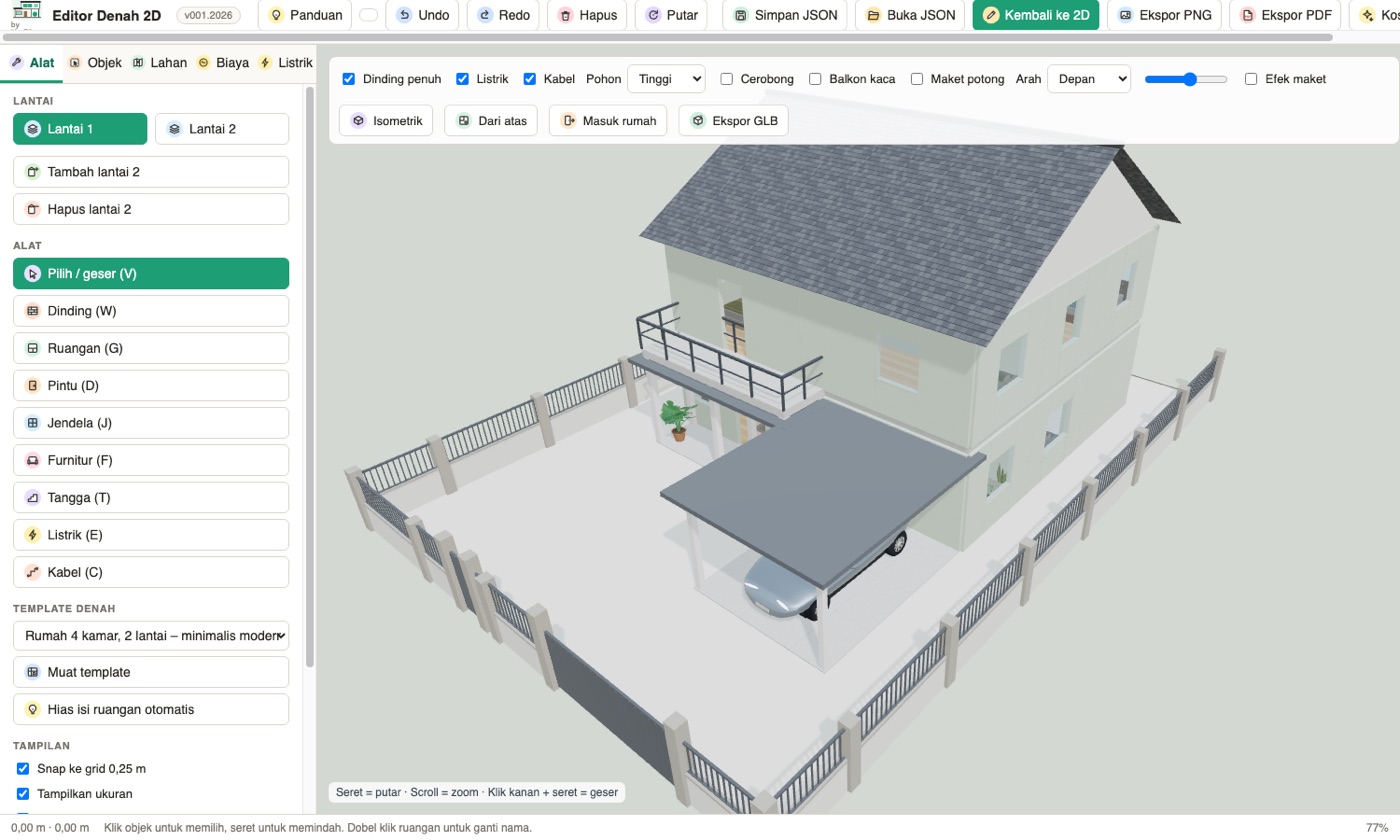
Task: Switch to the Listrik sidebar tab
Action: coord(286,63)
